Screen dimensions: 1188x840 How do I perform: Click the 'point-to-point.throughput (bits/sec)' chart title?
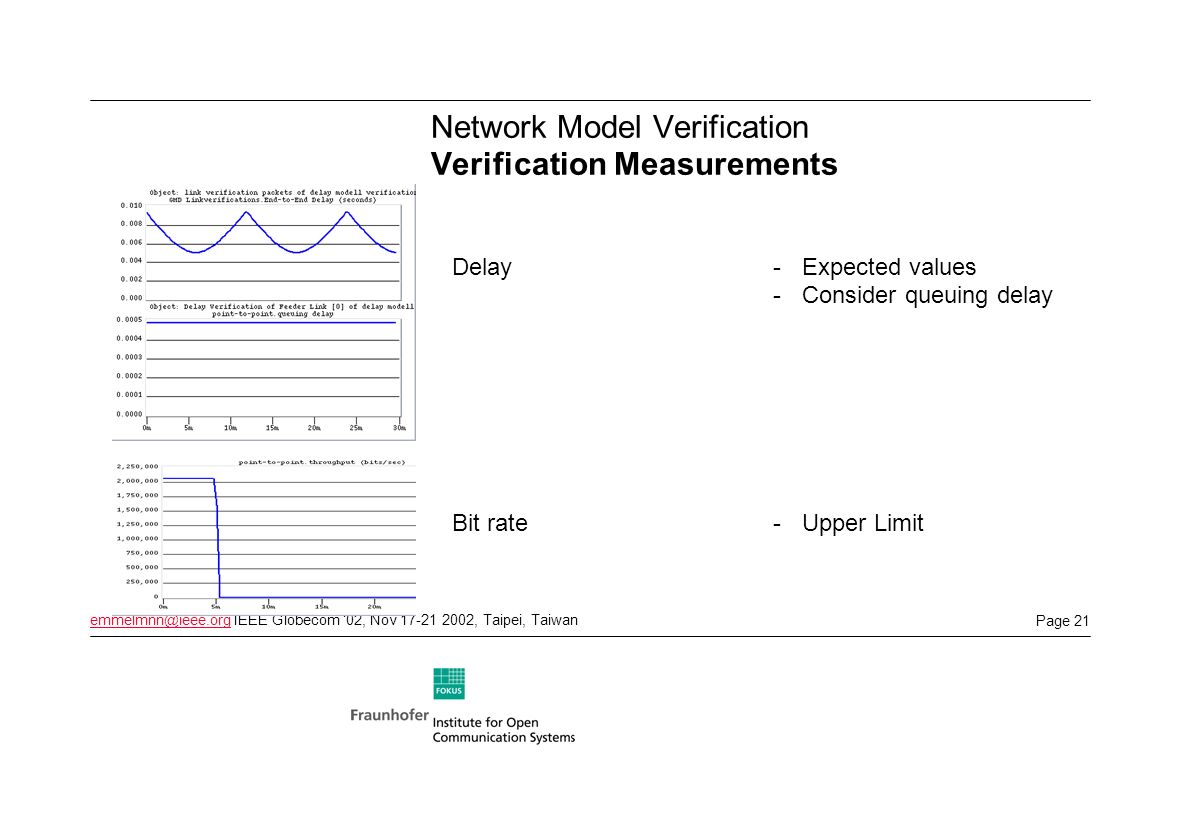322,462
